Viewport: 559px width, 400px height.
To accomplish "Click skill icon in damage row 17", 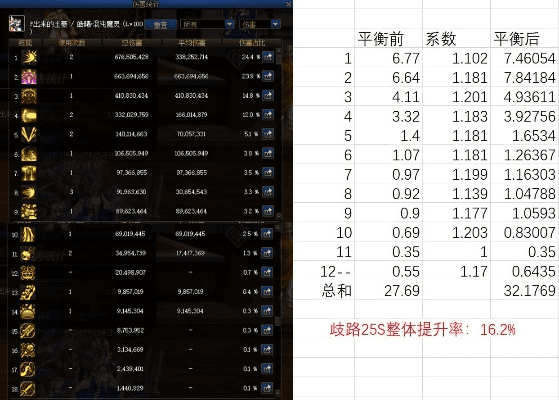I will (x=27, y=369).
